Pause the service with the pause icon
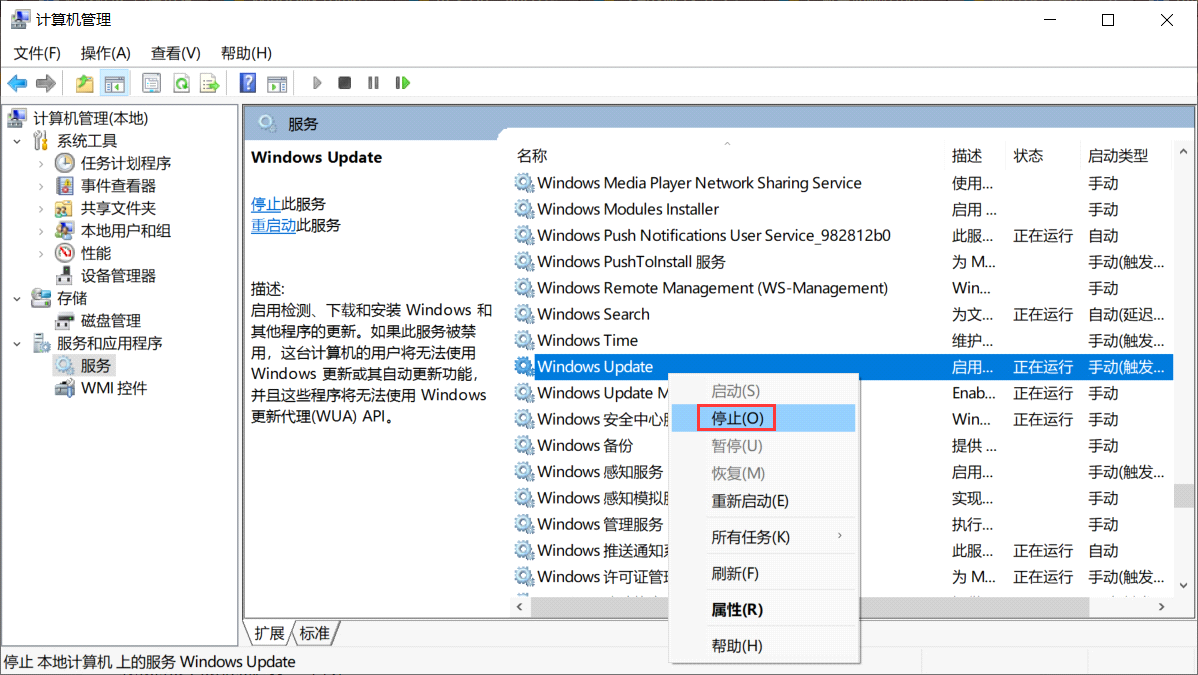The width and height of the screenshot is (1198, 675). tap(371, 82)
